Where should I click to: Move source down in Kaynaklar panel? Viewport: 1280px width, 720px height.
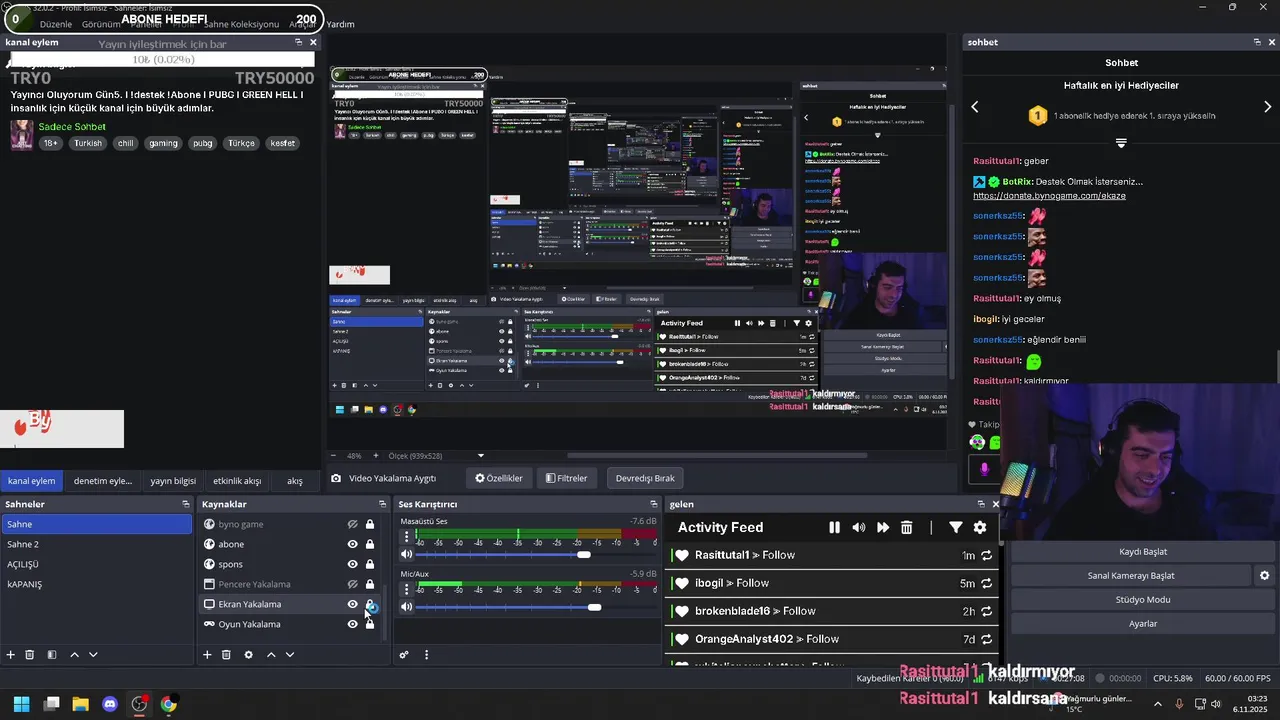(290, 655)
